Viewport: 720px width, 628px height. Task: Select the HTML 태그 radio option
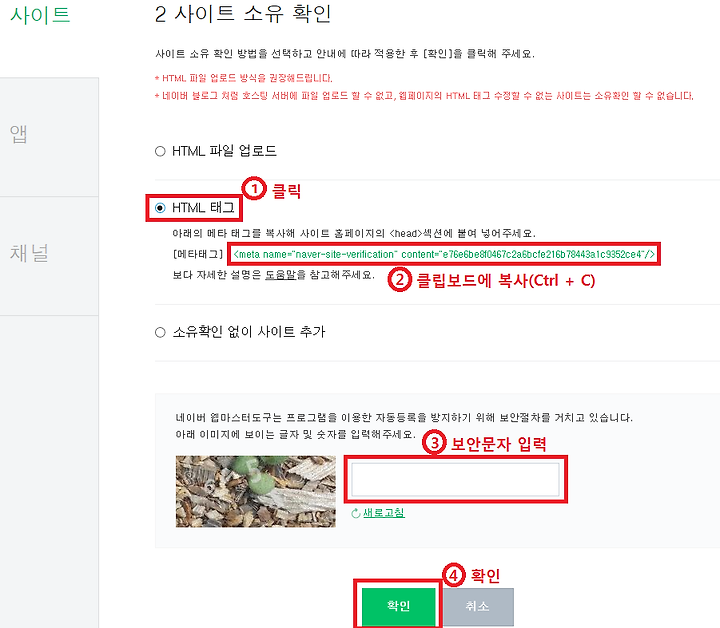pyautogui.click(x=160, y=208)
